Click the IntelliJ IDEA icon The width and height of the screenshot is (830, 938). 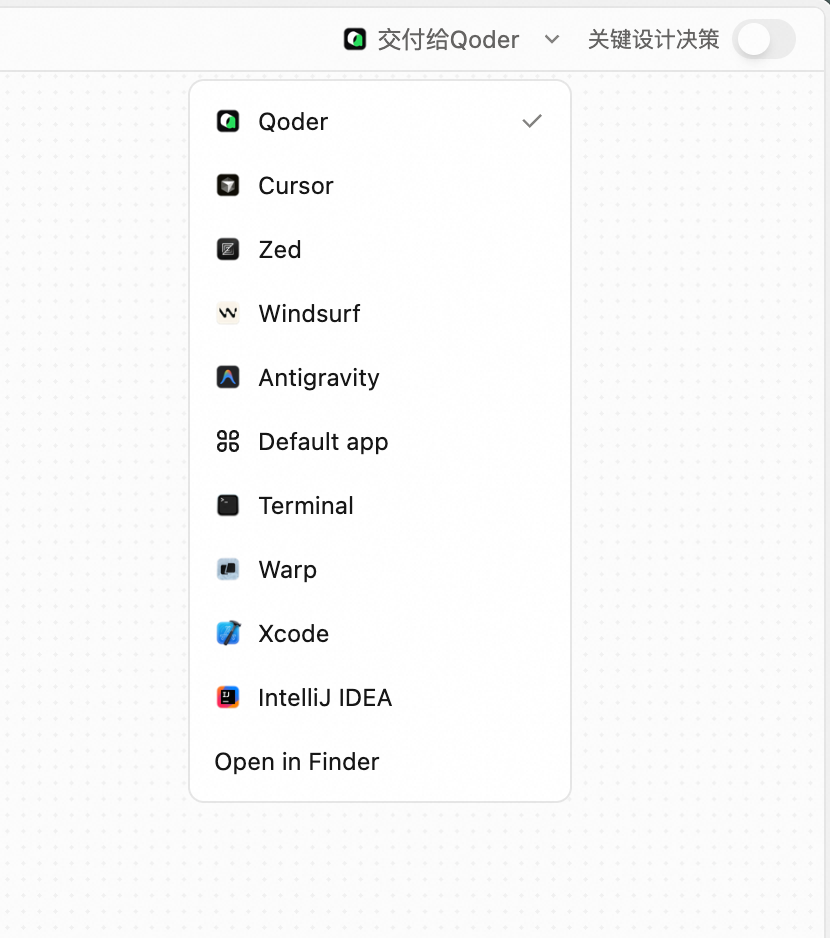click(x=227, y=698)
